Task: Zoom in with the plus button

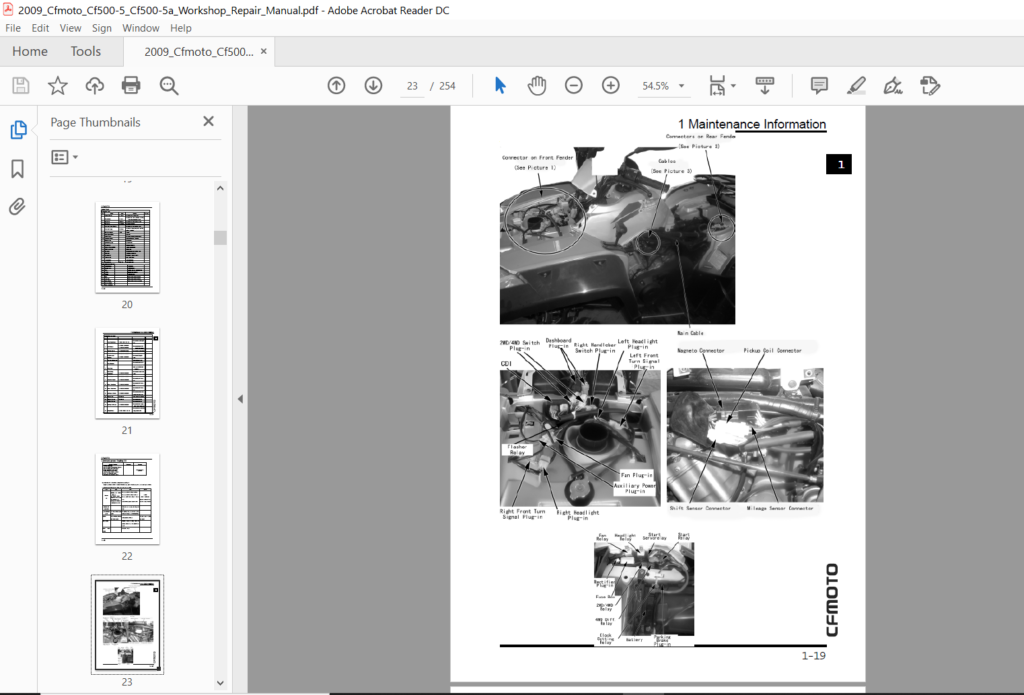Action: (x=611, y=86)
